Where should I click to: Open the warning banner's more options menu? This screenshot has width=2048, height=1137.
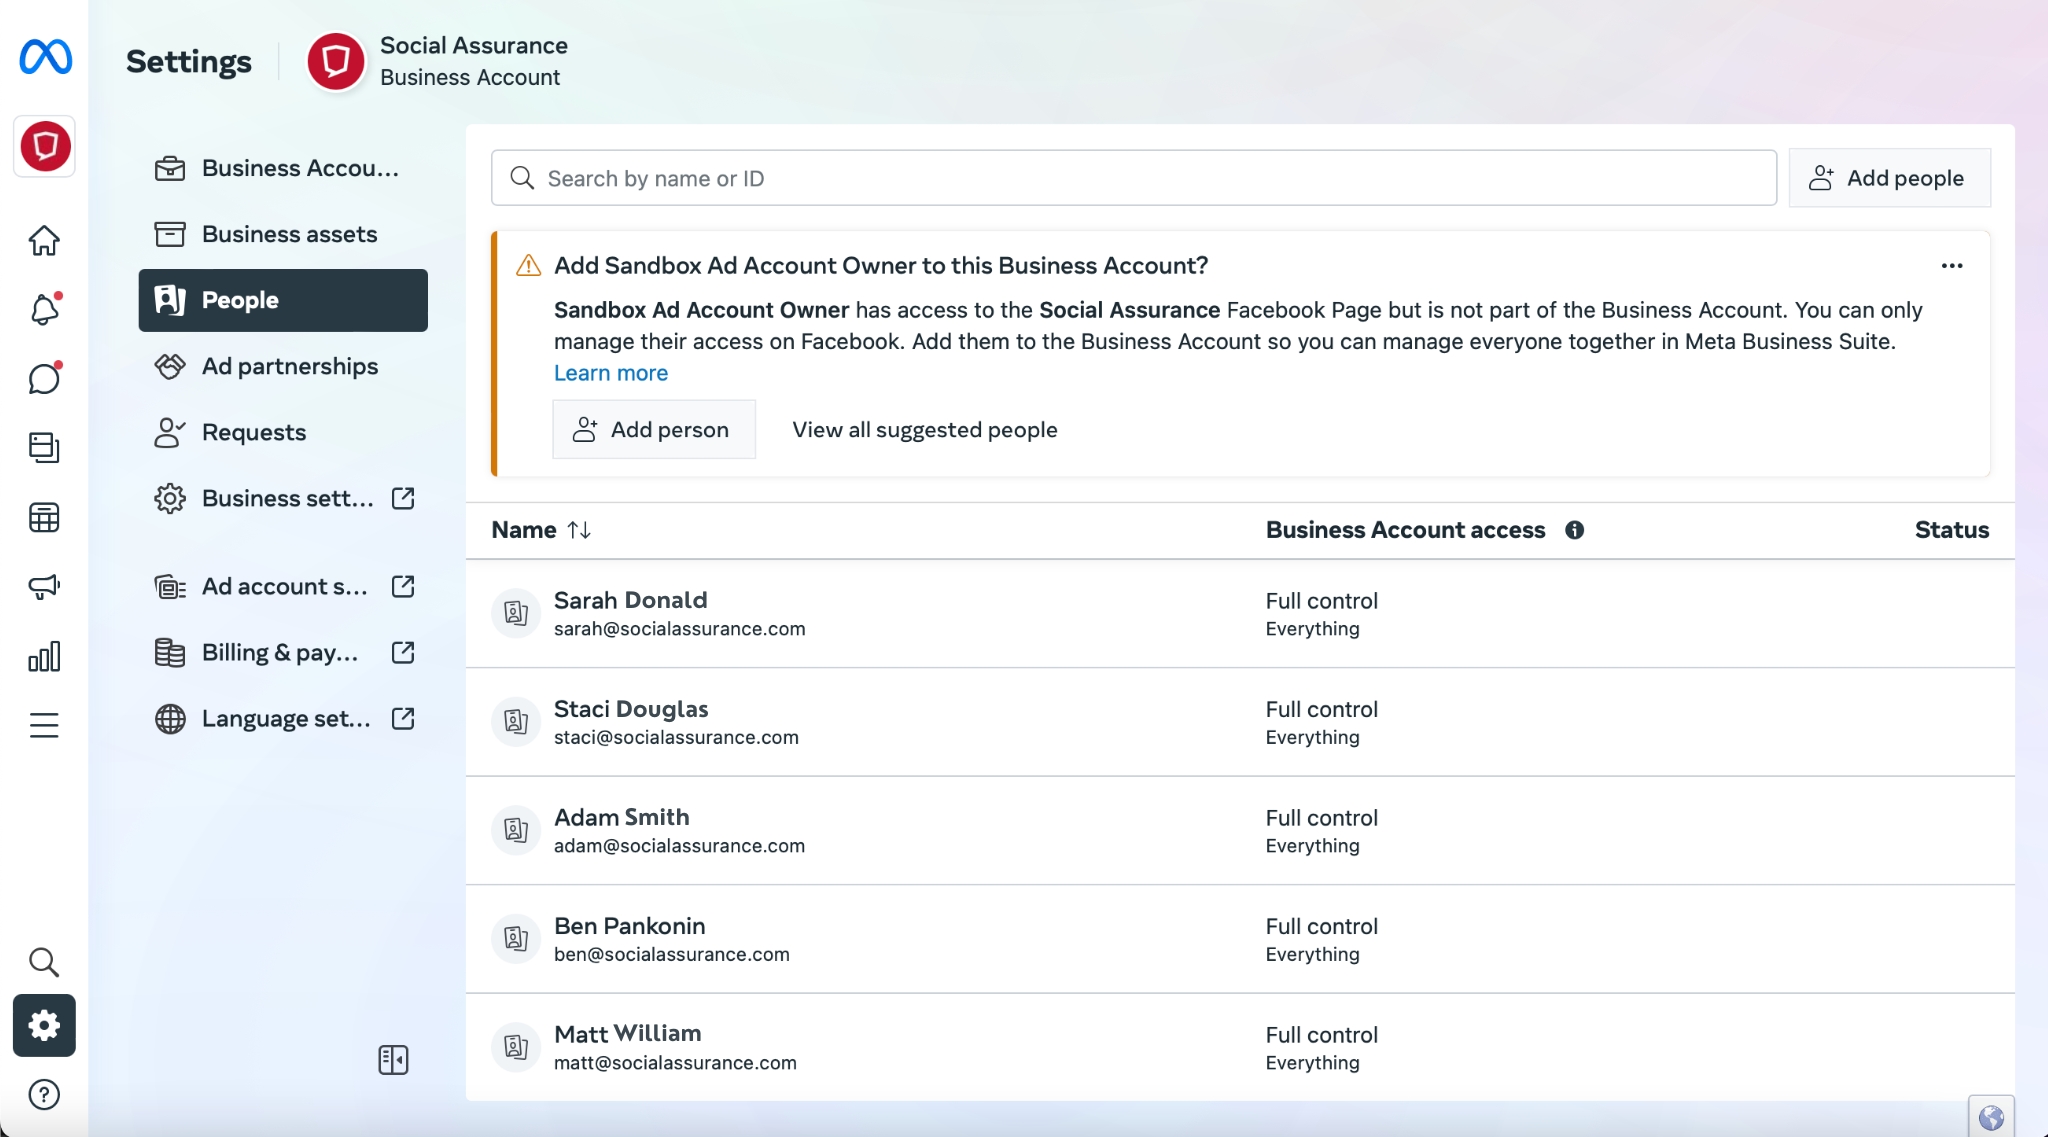tap(1951, 265)
